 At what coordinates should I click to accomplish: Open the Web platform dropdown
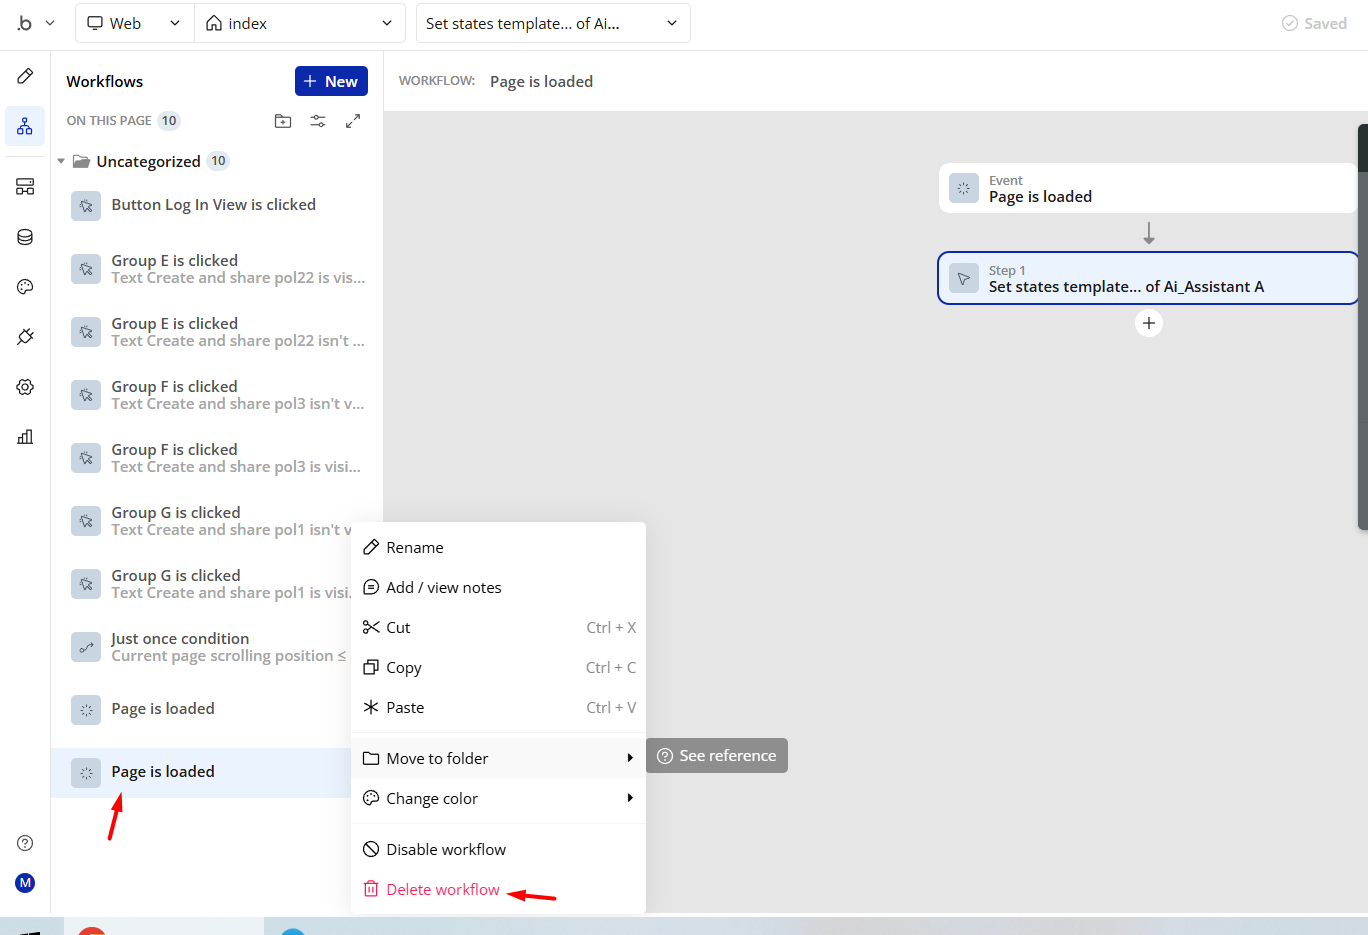click(x=134, y=23)
